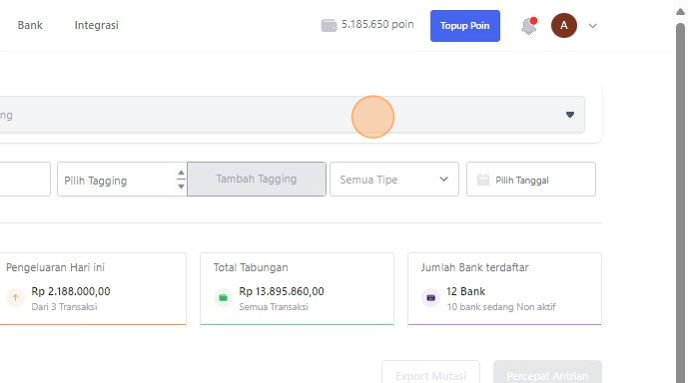Open the Integrasi menu item
The width and height of the screenshot is (688, 383).
[97, 25]
